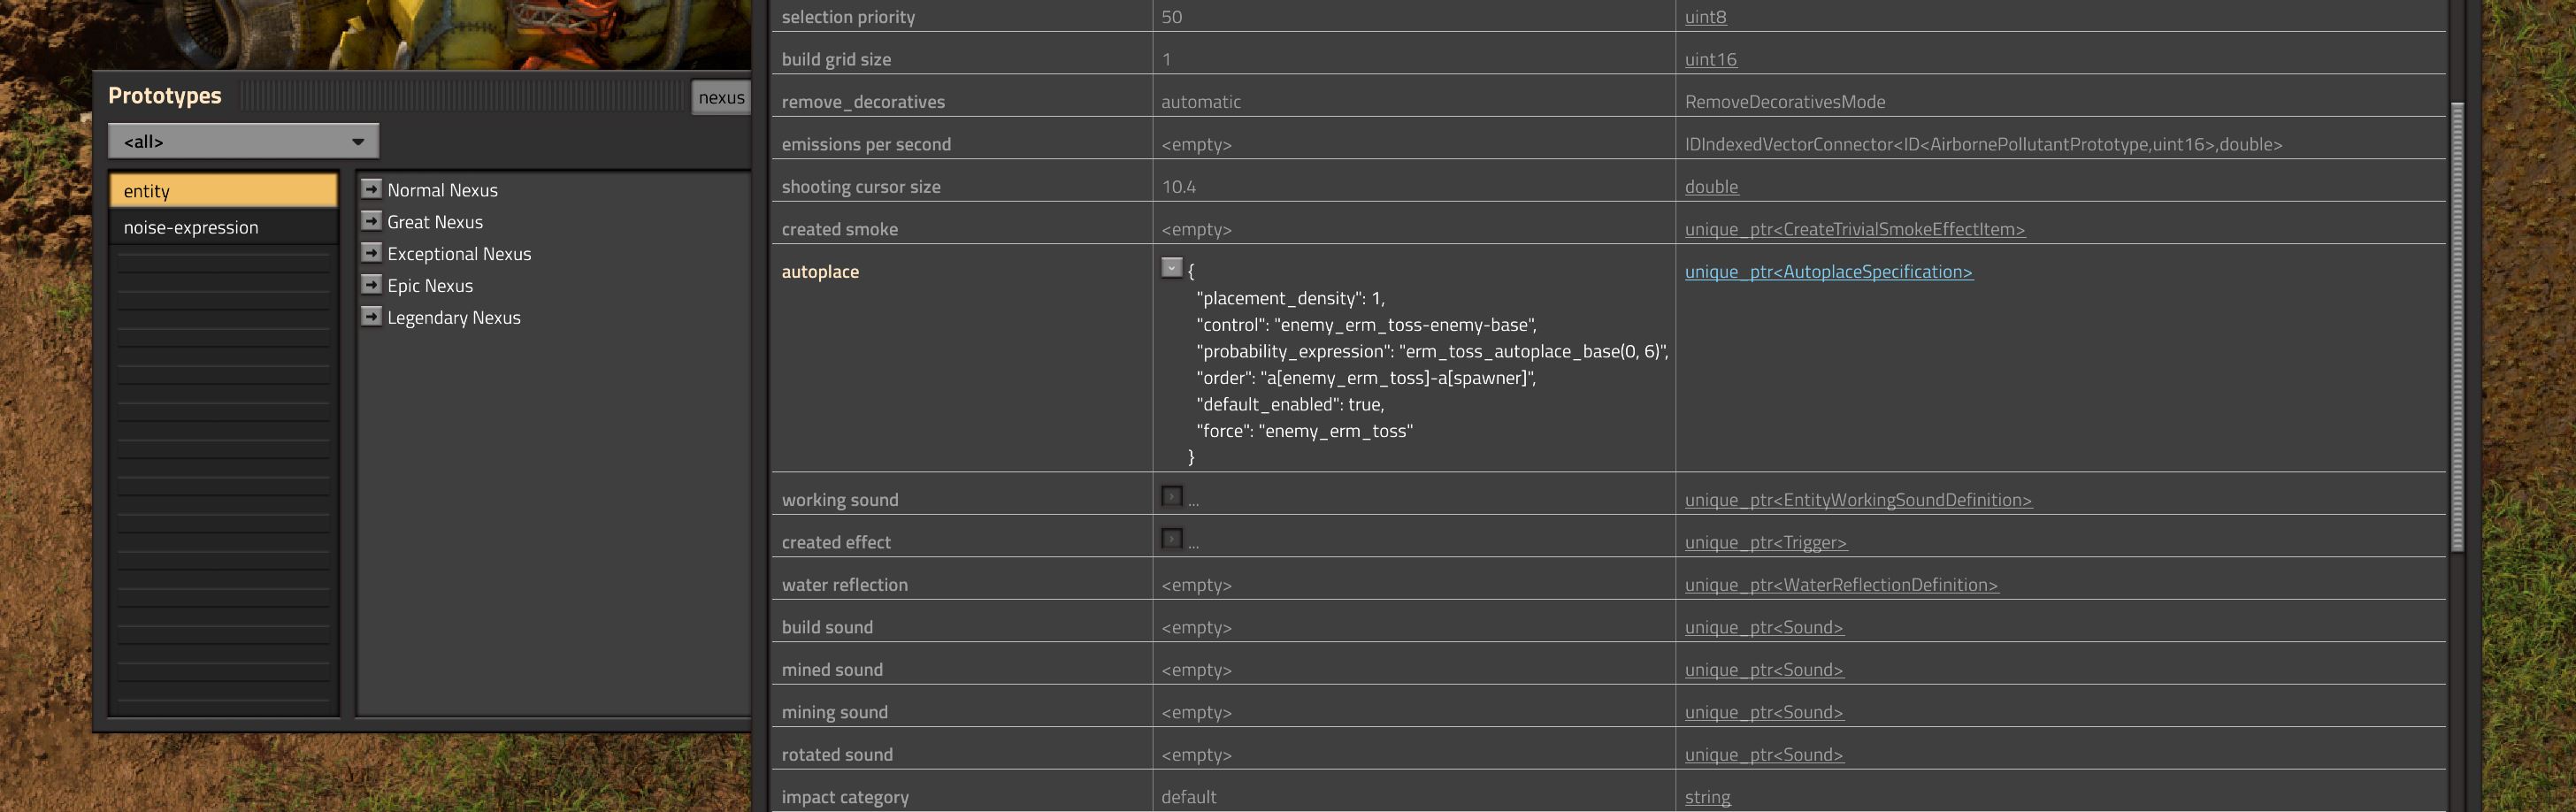
Task: Click the arrow icon beside Epic Nexus
Action: coord(371,285)
